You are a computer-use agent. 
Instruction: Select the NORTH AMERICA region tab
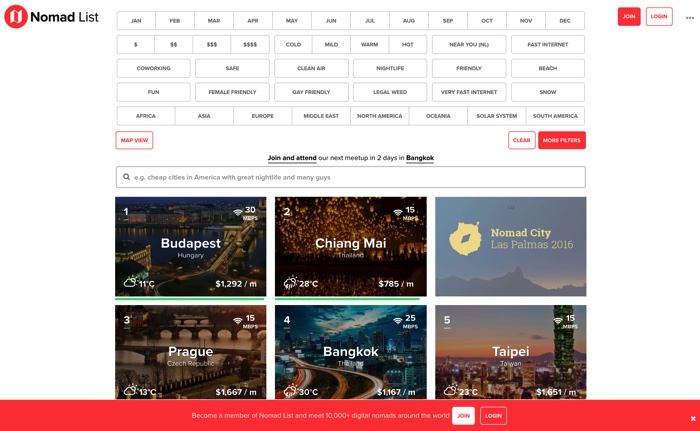pos(379,116)
